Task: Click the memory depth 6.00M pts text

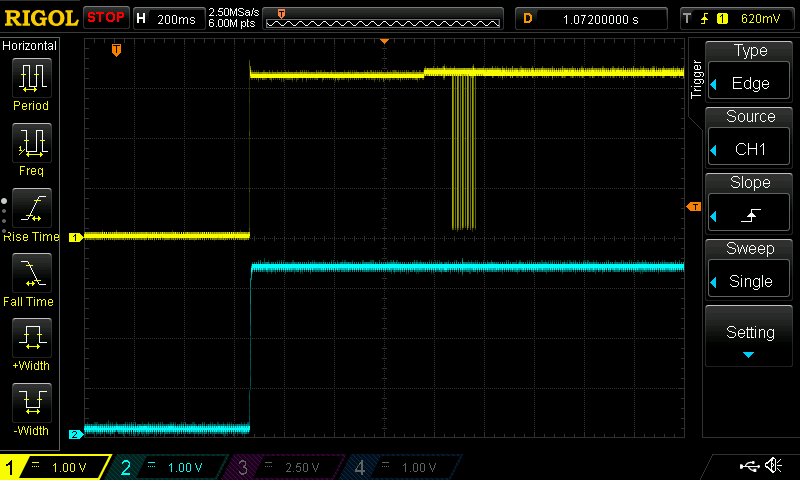Action: [x=232, y=23]
